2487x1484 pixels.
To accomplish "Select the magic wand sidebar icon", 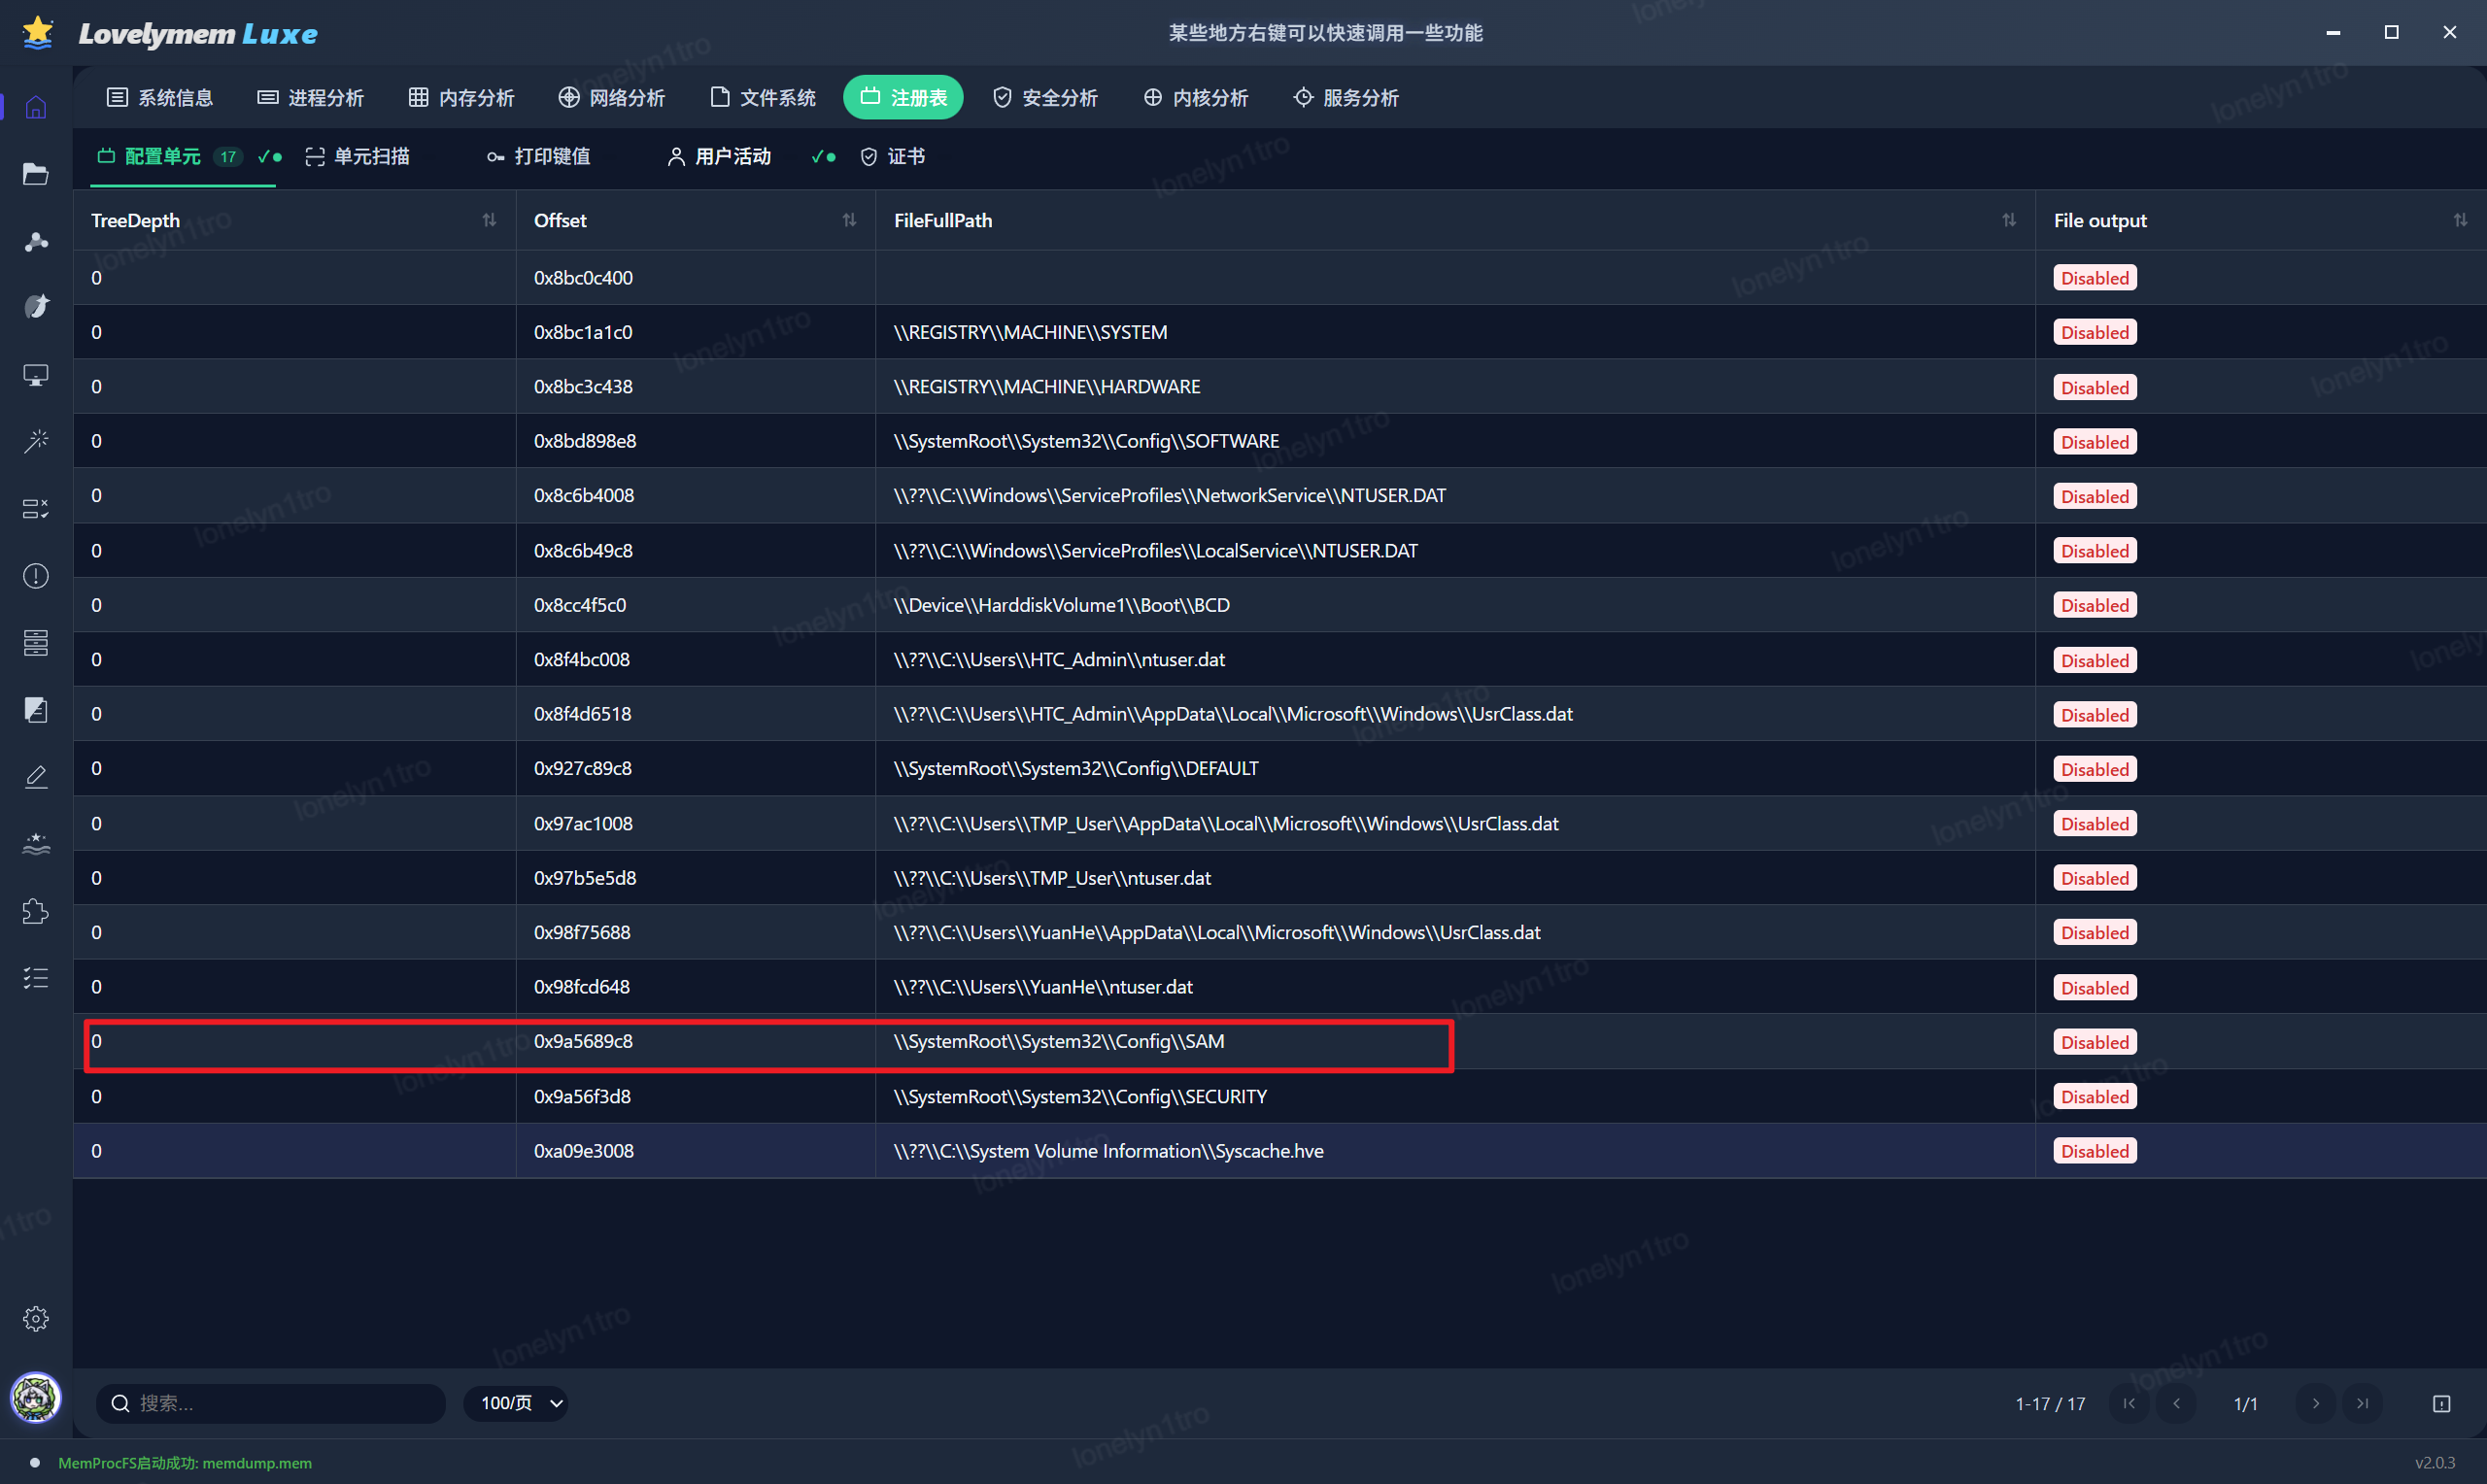I will click(x=36, y=441).
